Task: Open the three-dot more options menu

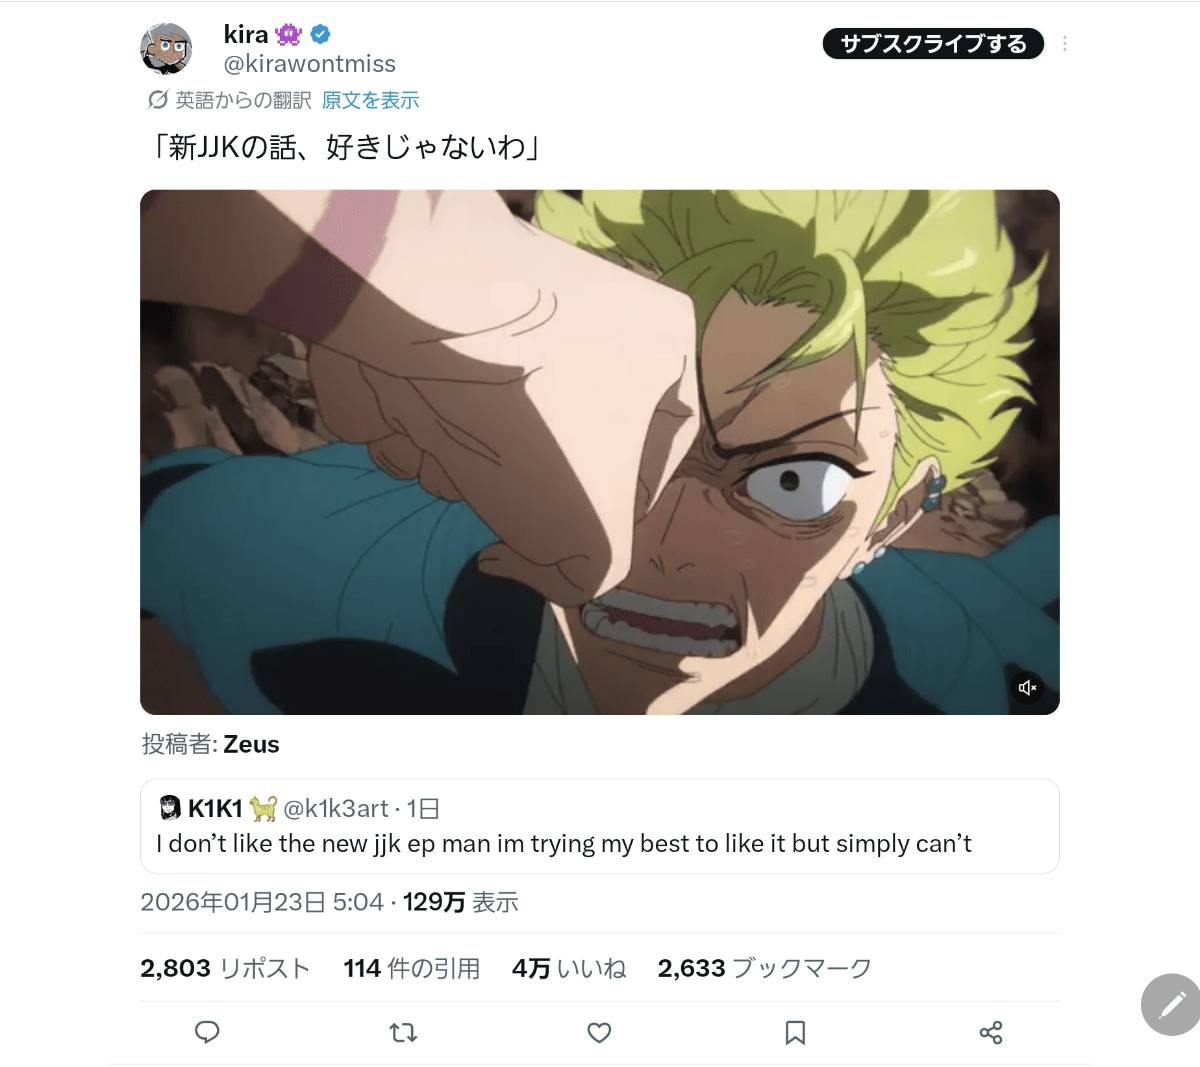Action: tap(1065, 44)
